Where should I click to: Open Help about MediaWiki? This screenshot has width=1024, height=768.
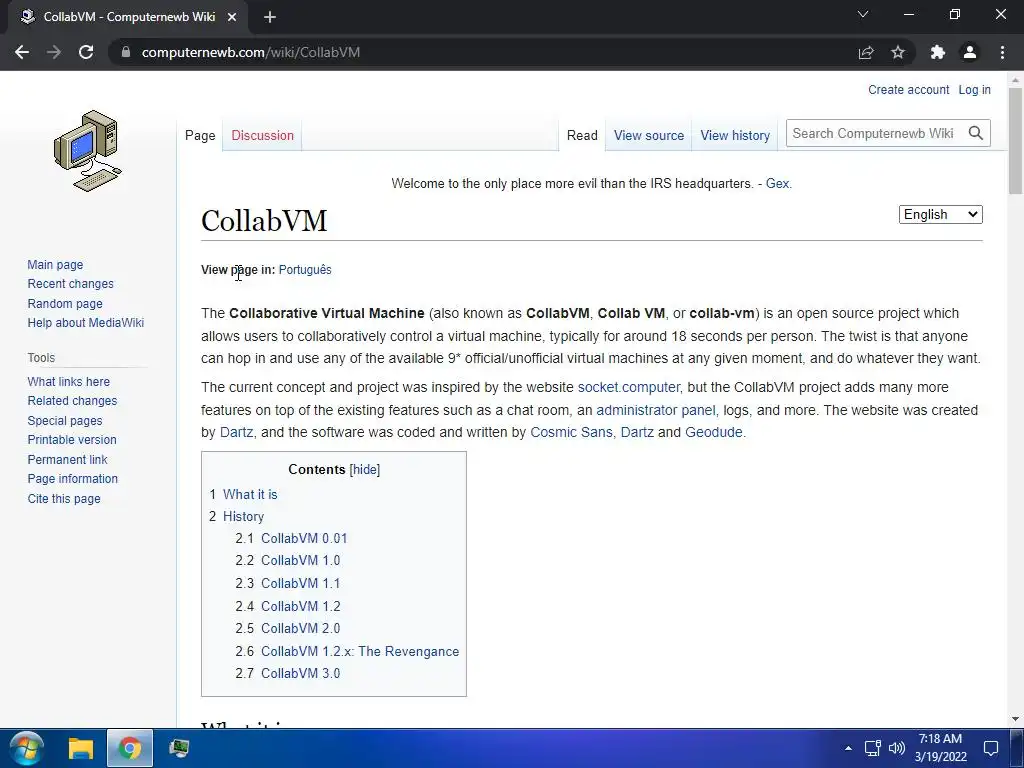[x=86, y=323]
